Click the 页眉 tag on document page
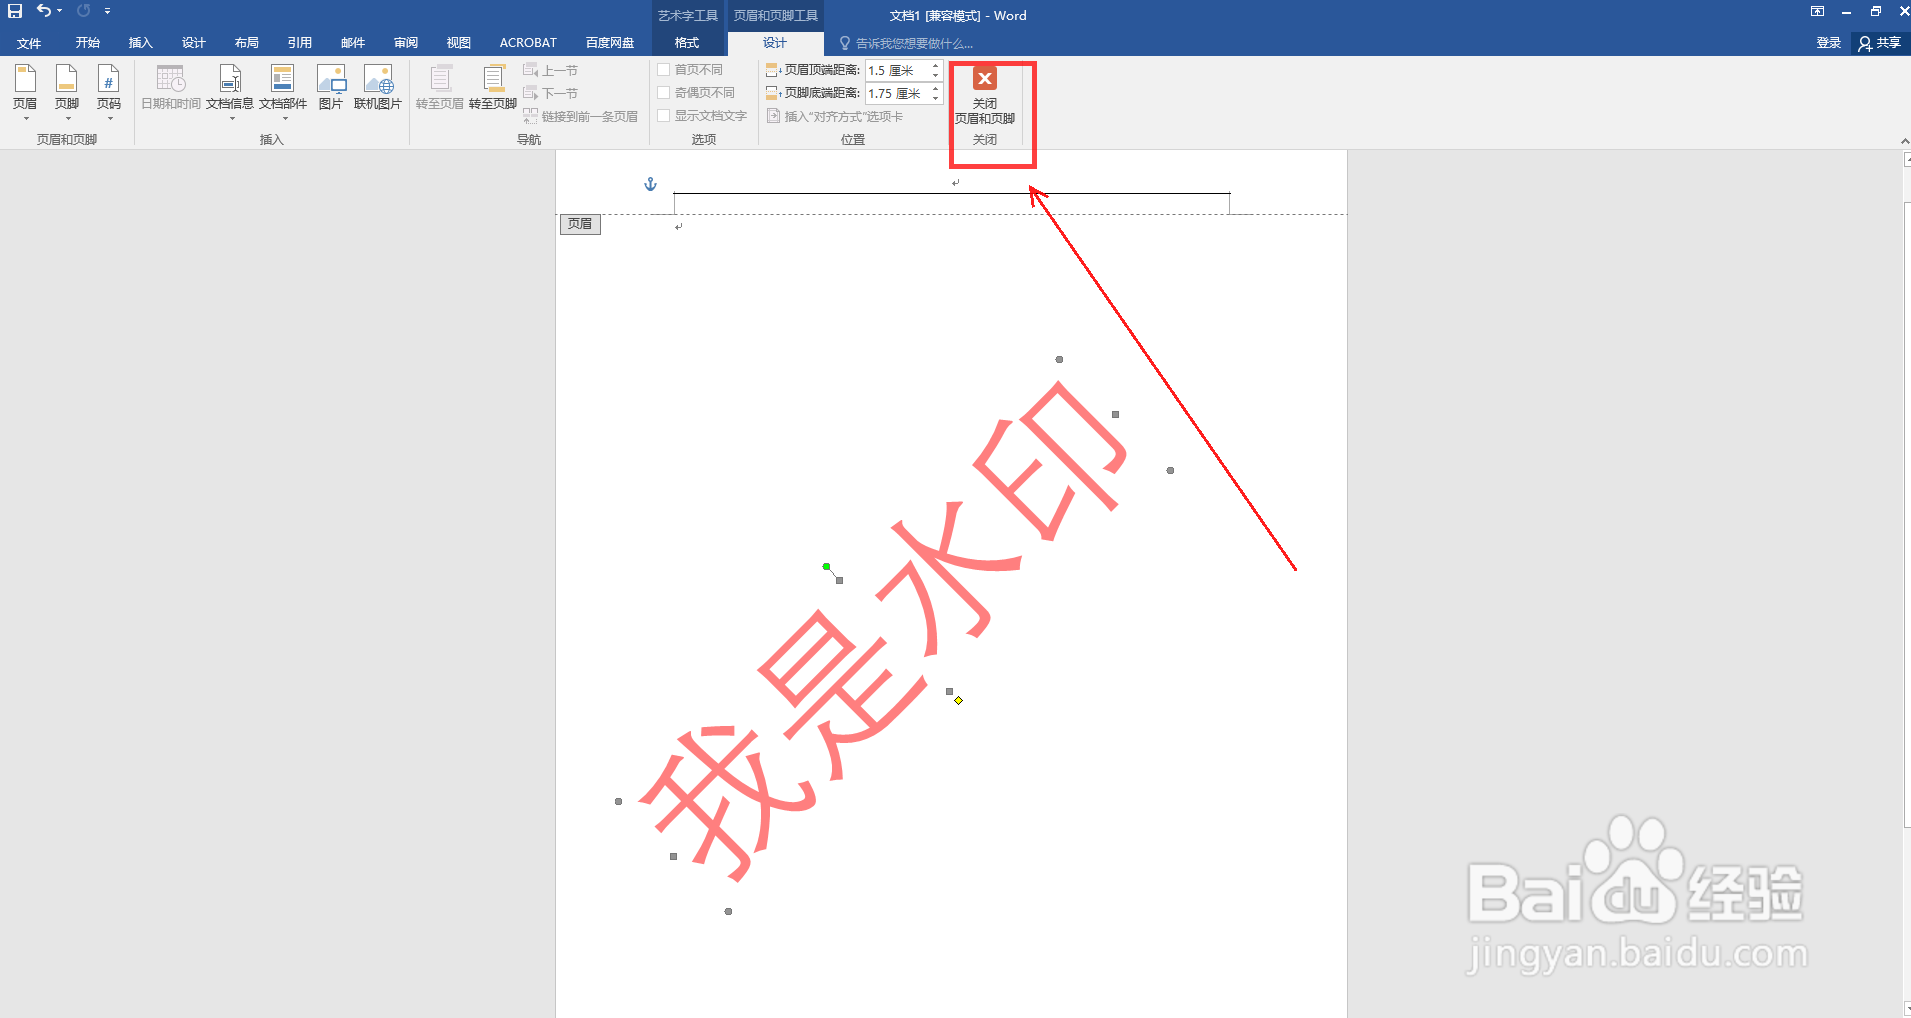Viewport: 1911px width, 1018px height. click(x=580, y=224)
